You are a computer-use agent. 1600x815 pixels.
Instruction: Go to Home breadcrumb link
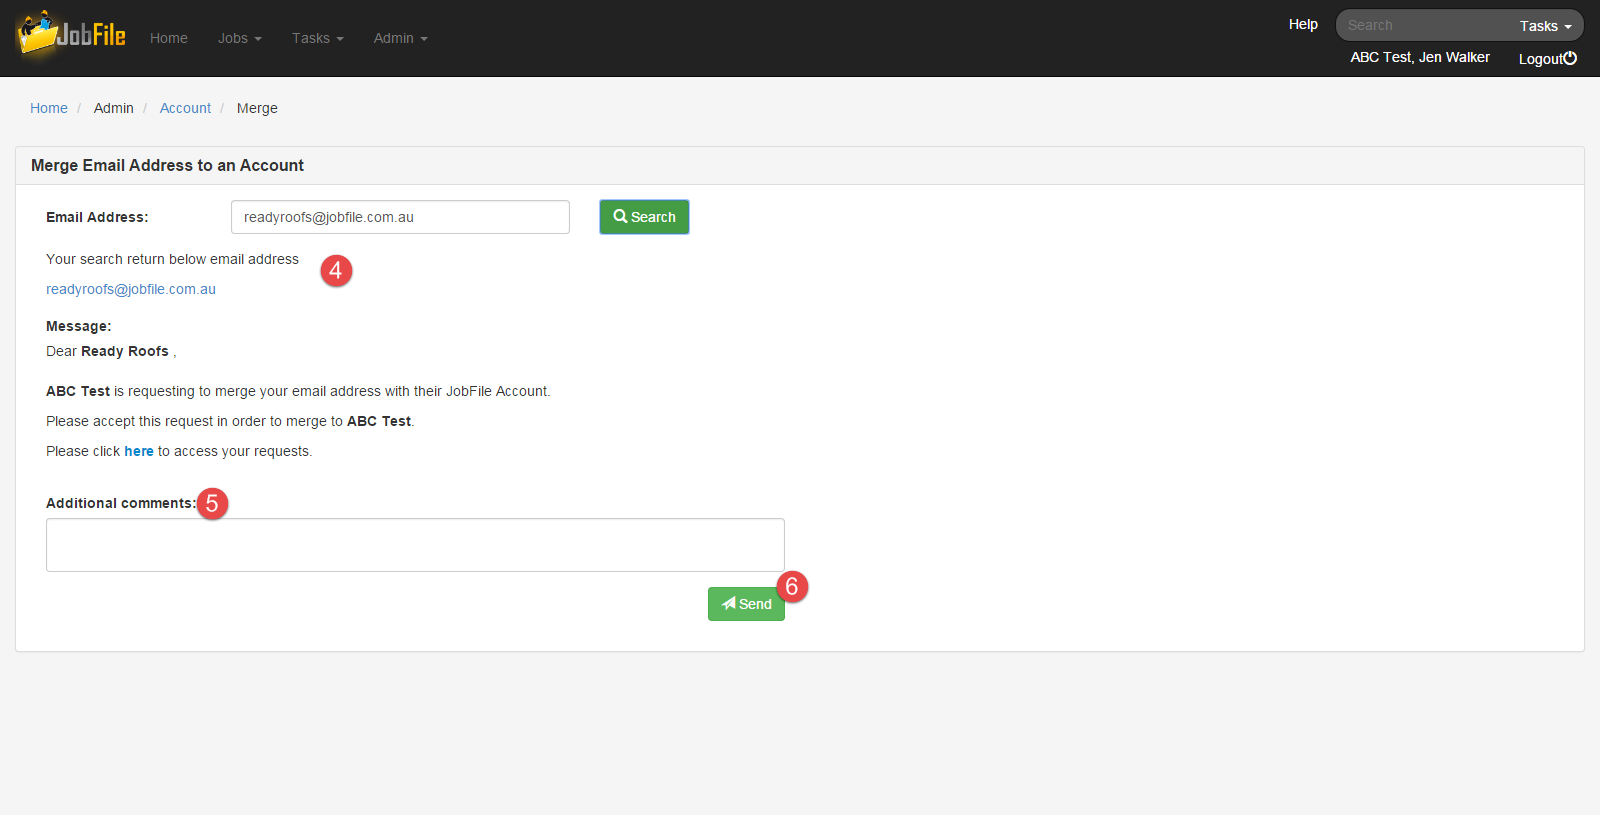tap(49, 108)
